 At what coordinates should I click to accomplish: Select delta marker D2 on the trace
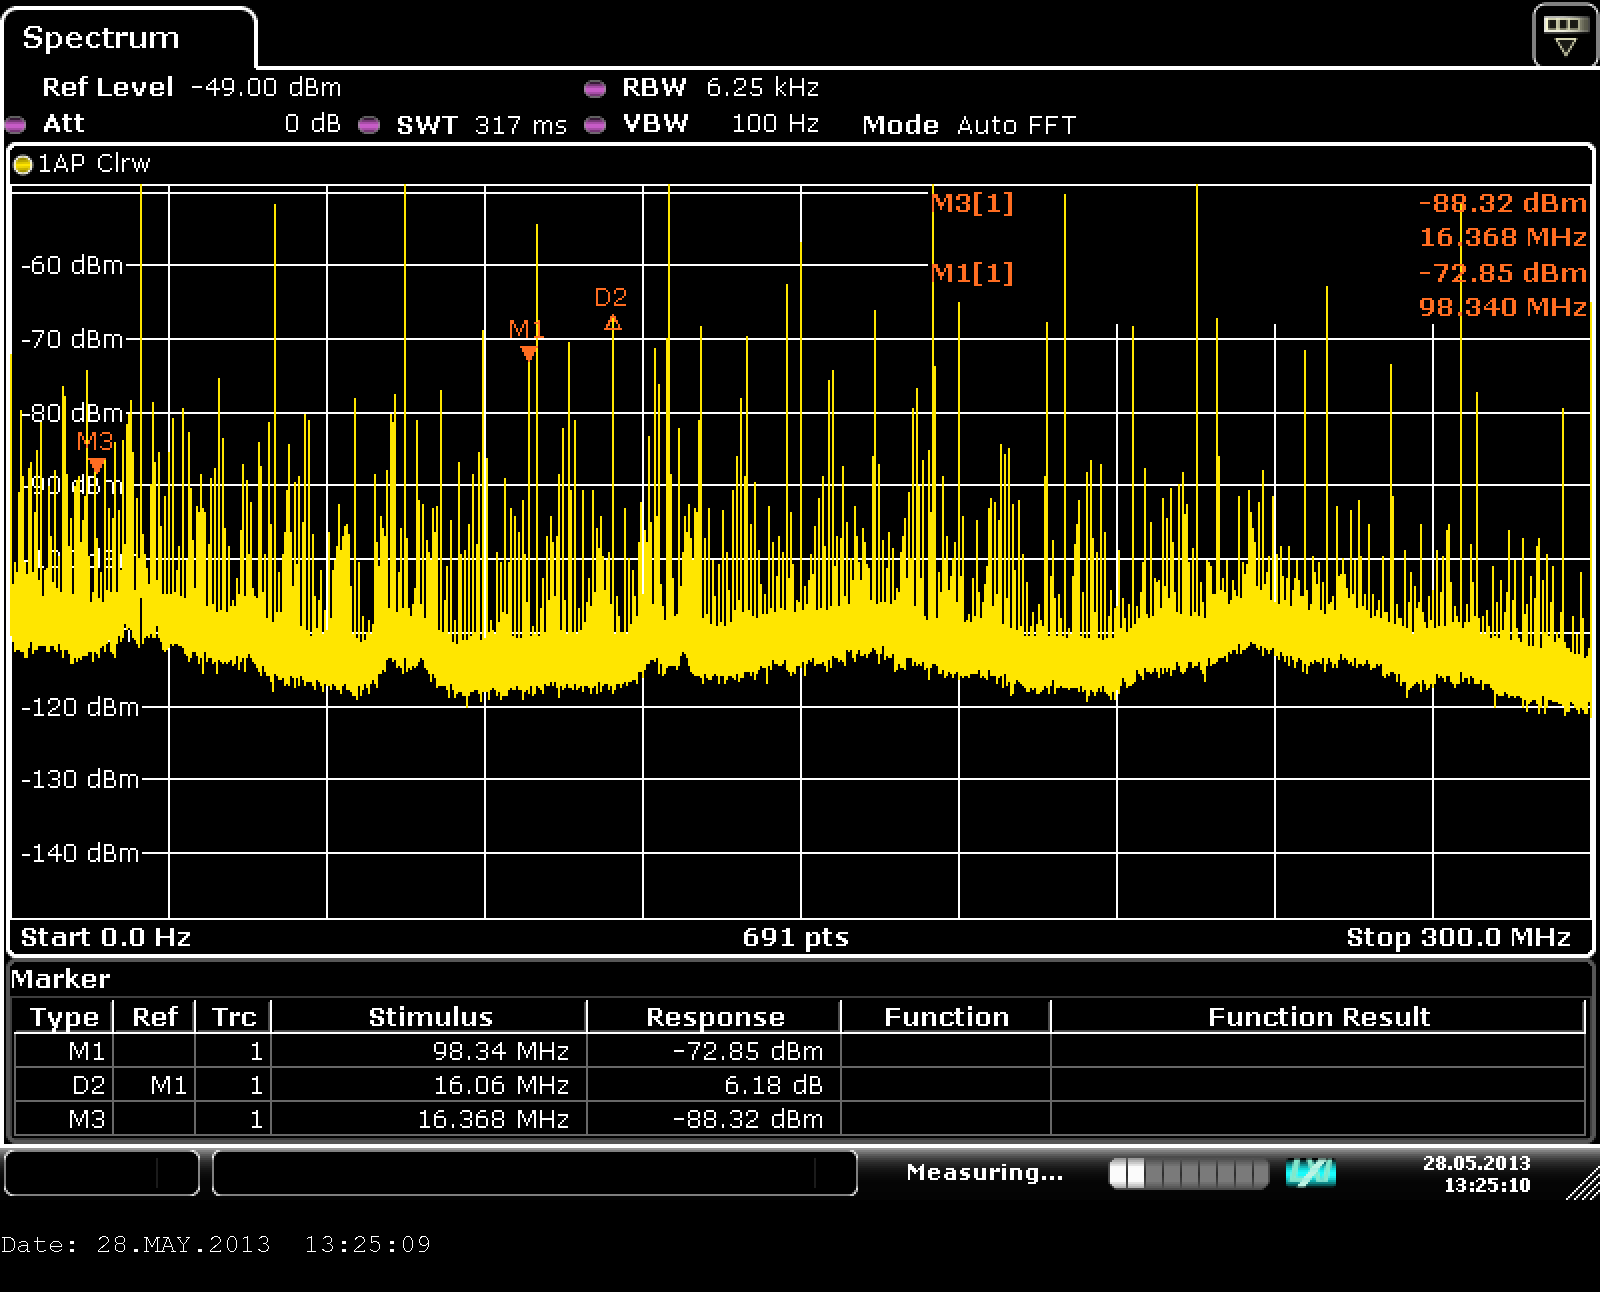coord(613,322)
